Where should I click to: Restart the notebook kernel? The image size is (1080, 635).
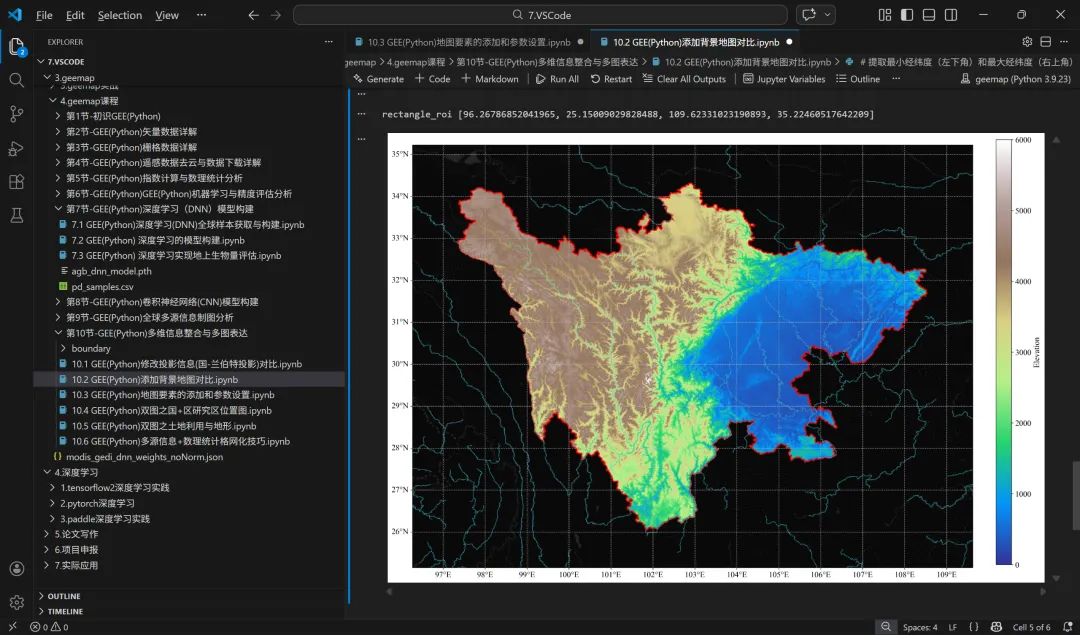pos(611,79)
